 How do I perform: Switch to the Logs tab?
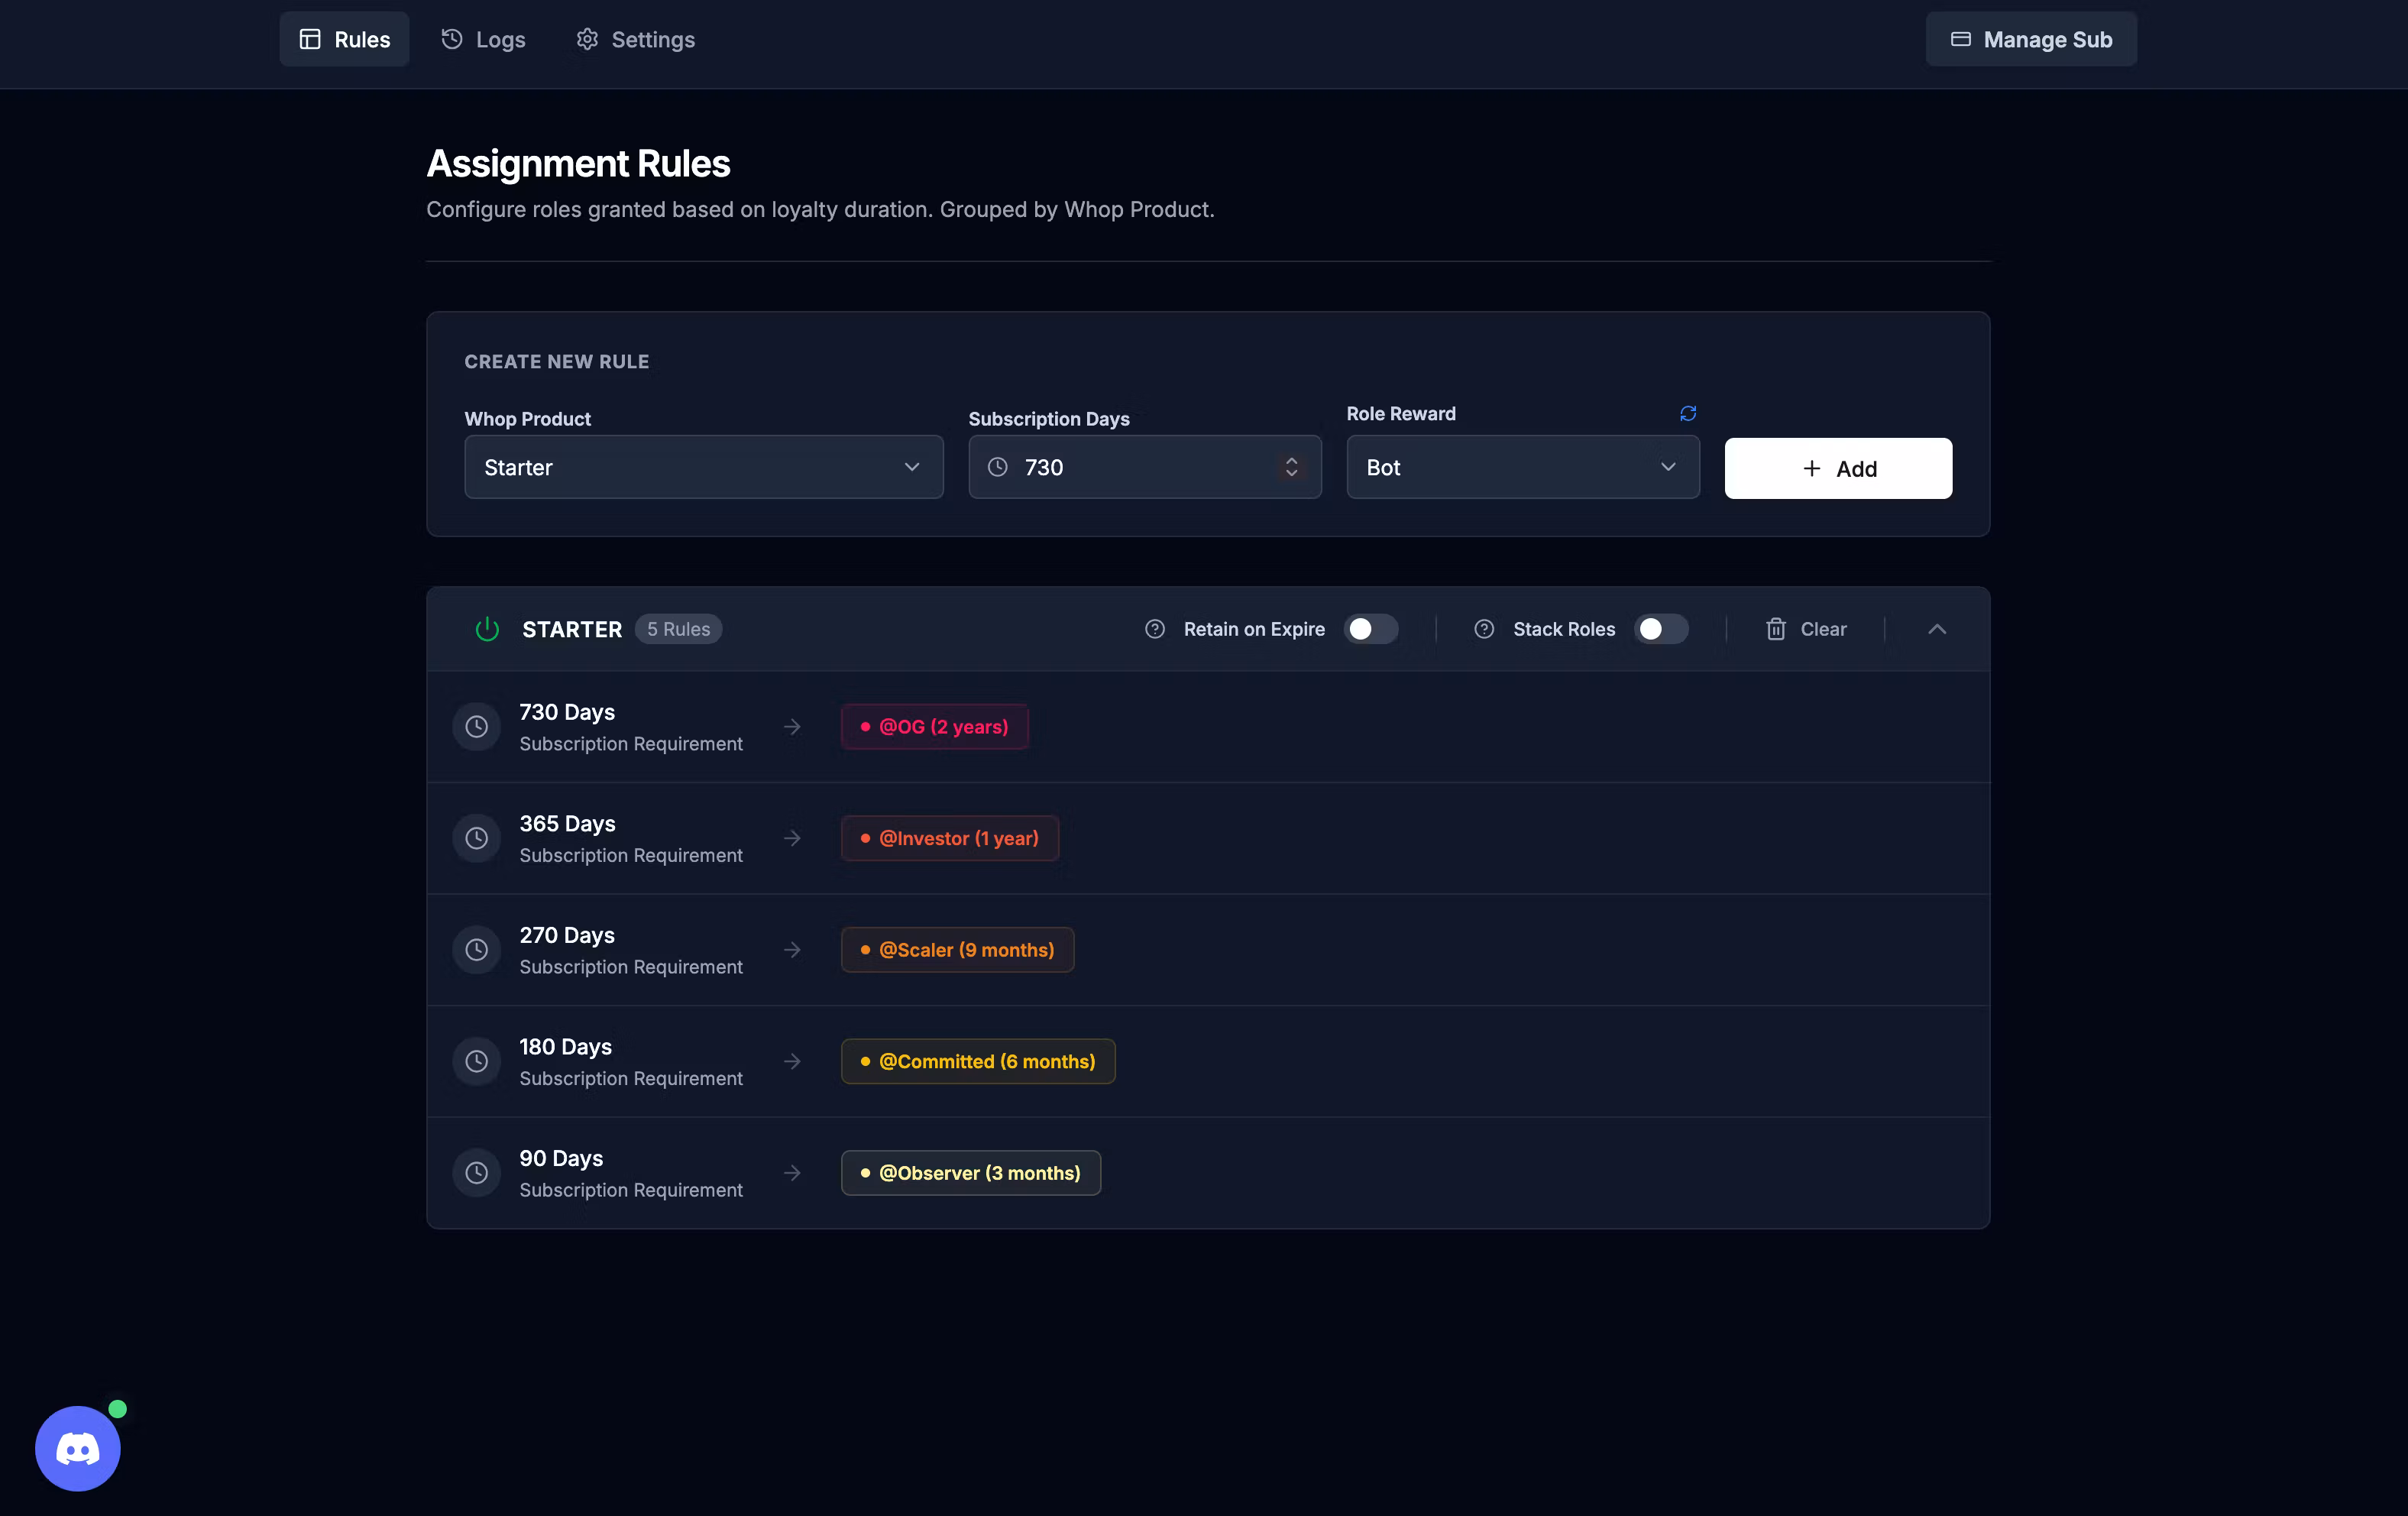click(x=483, y=39)
